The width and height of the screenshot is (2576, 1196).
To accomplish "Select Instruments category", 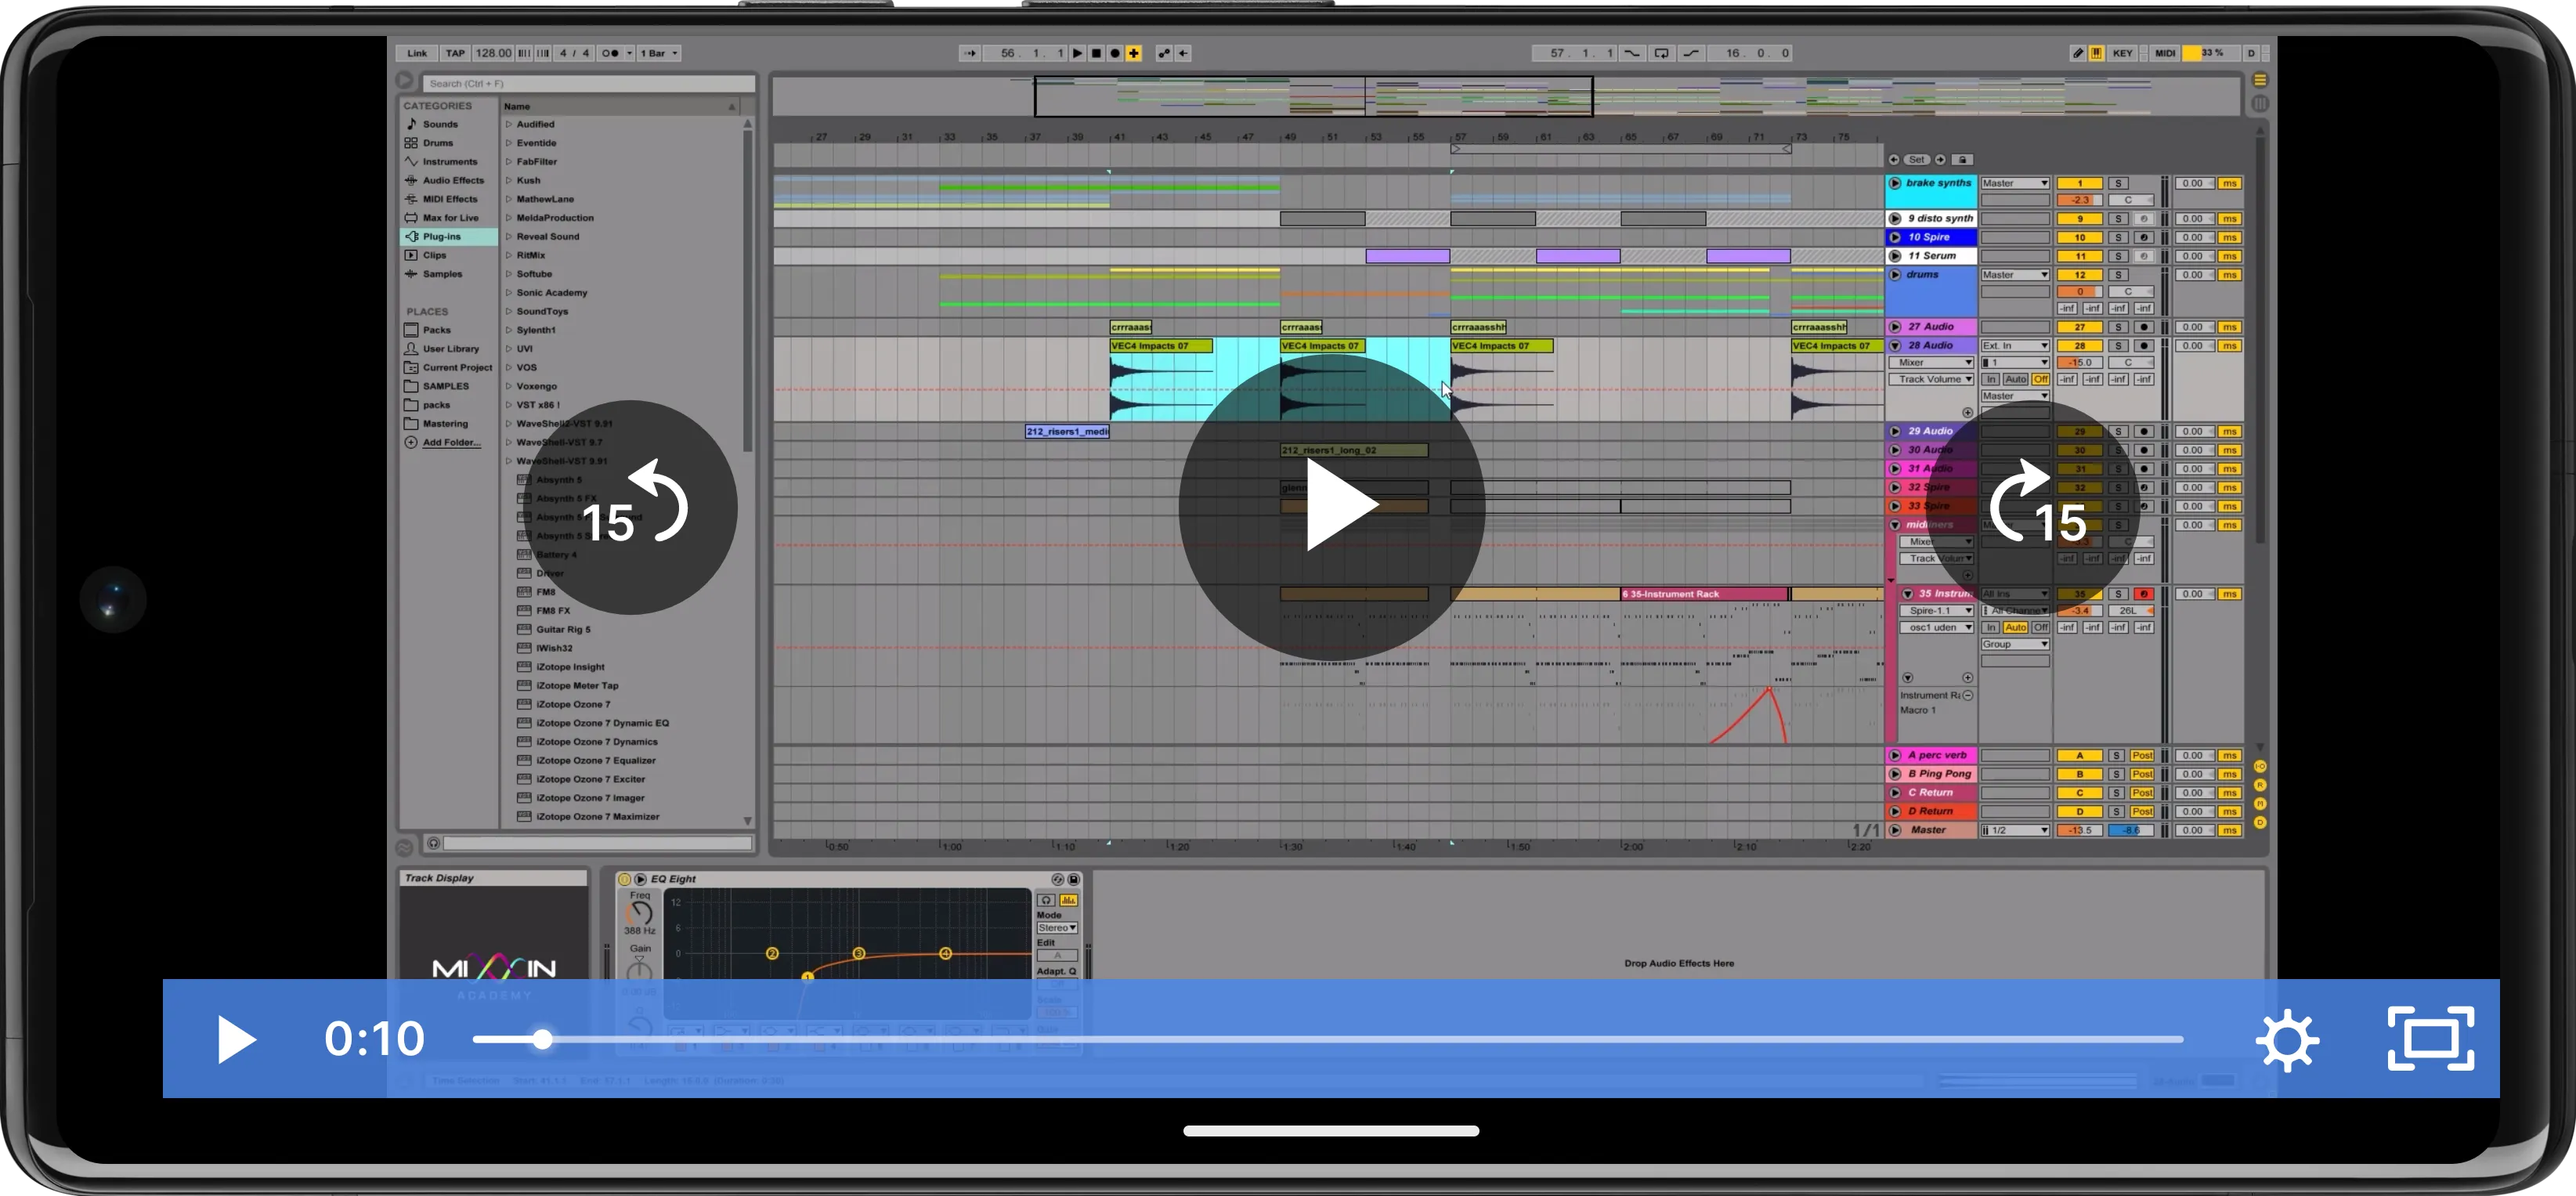I will point(449,162).
